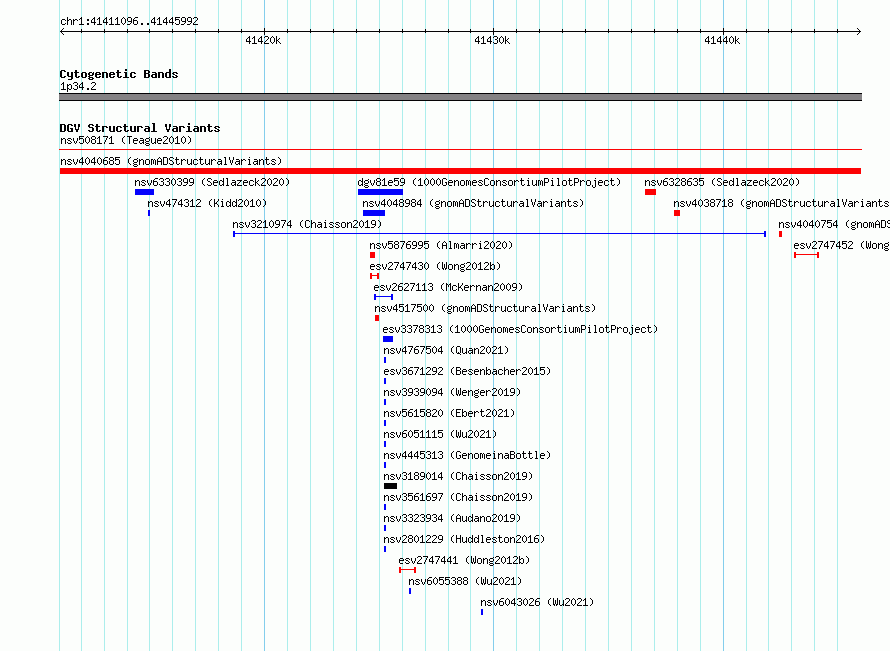Open nsv6043026 (Wu2021) variant

(x=537, y=602)
